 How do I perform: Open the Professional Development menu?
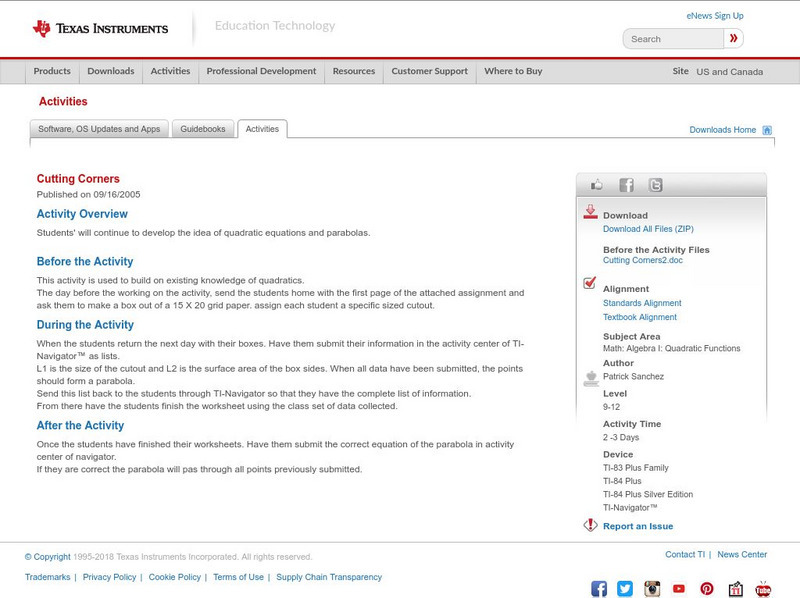click(261, 71)
